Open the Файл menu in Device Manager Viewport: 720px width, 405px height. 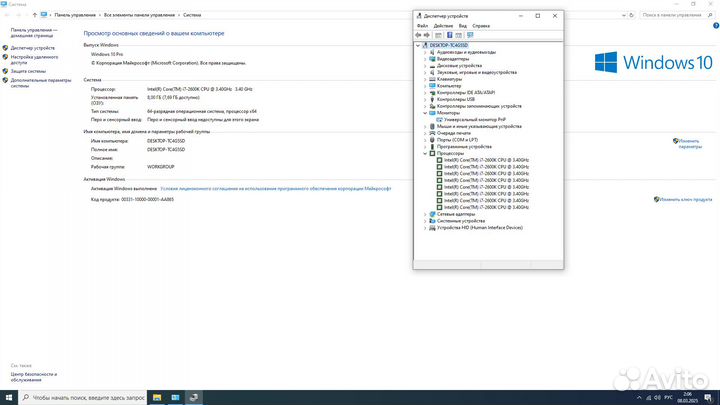click(422, 25)
